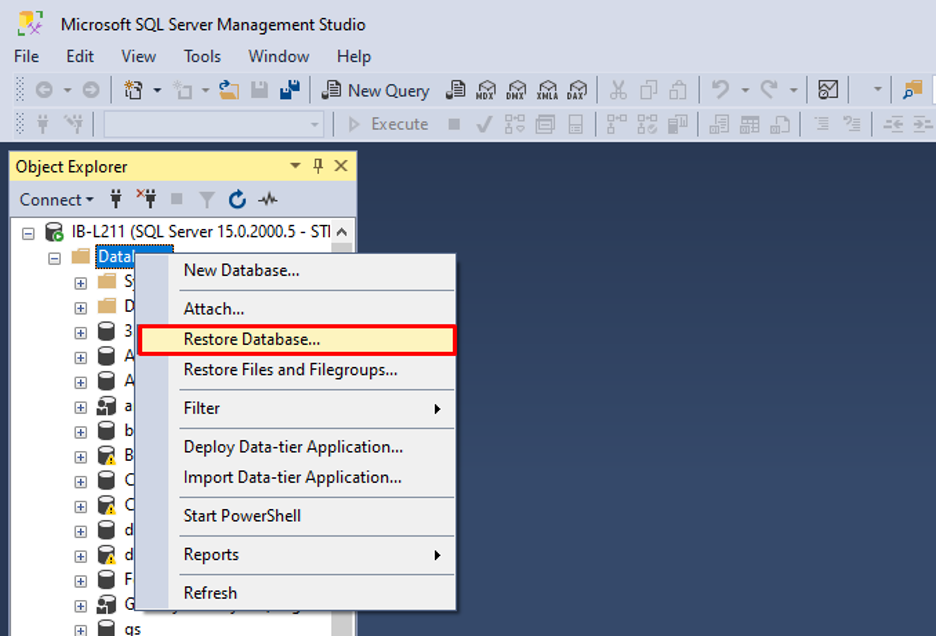Click the Activity Monitor pulse icon
Viewport: 936px width, 636px height.
click(267, 199)
